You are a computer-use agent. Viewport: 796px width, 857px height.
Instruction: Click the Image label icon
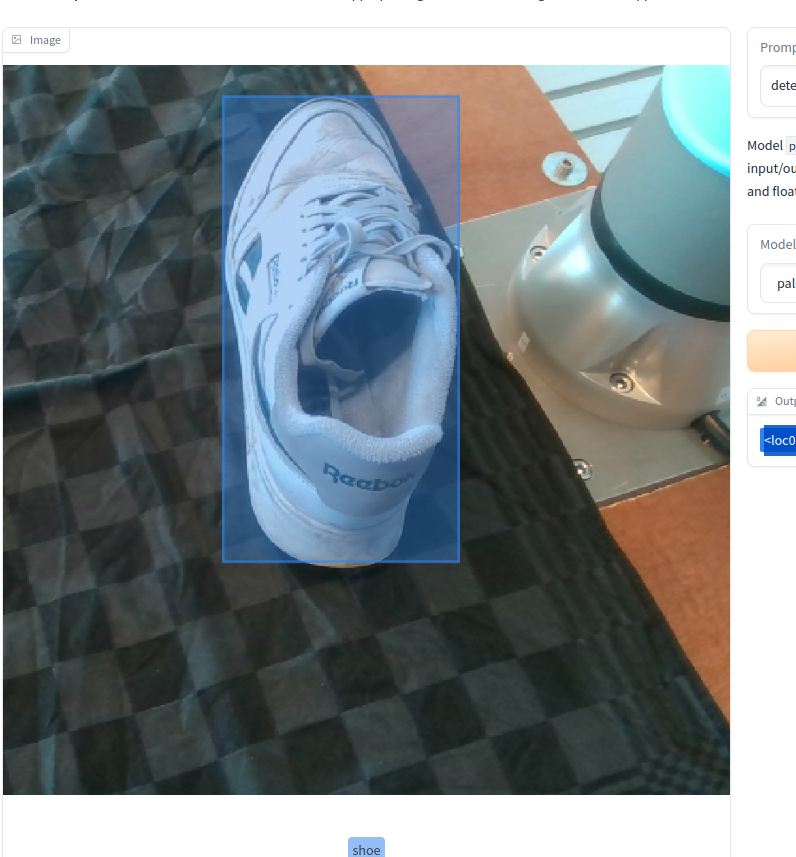click(x=17, y=40)
